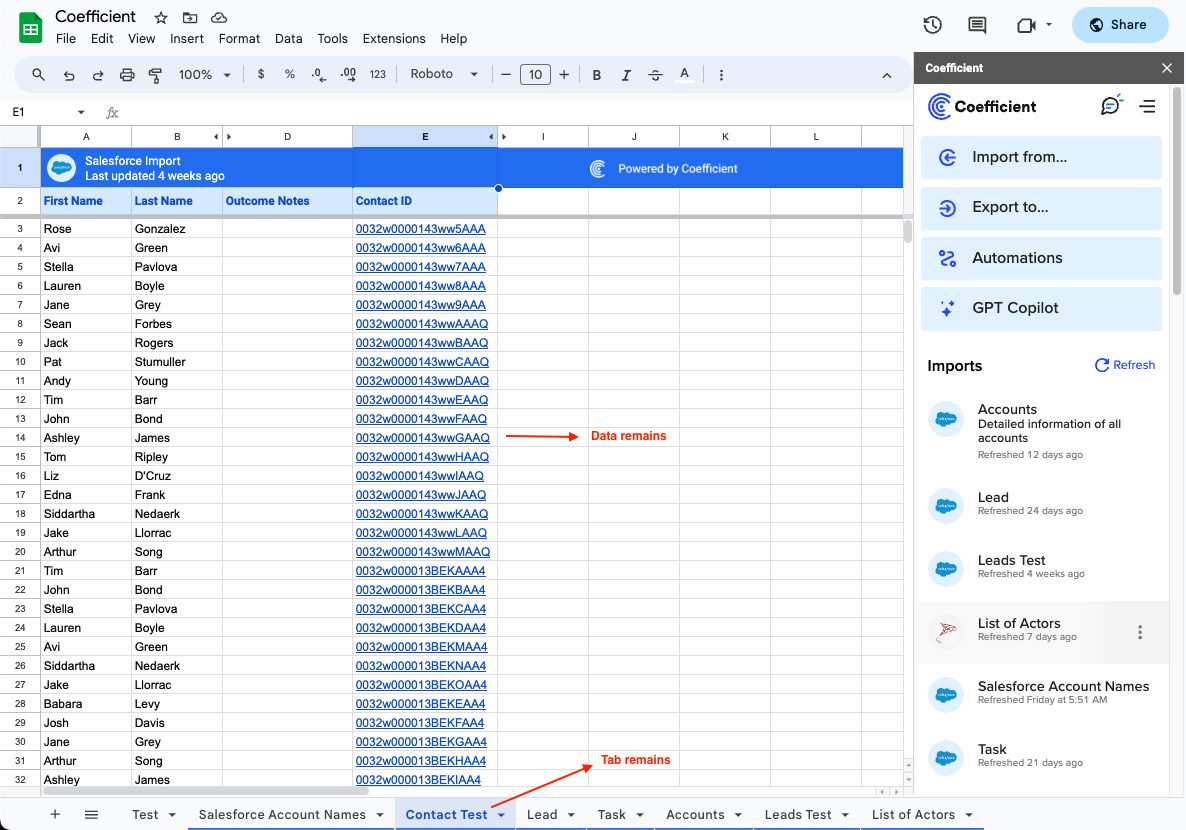The height and width of the screenshot is (830, 1186).
Task: Collapse the menus with the caret icon
Action: pos(886,75)
